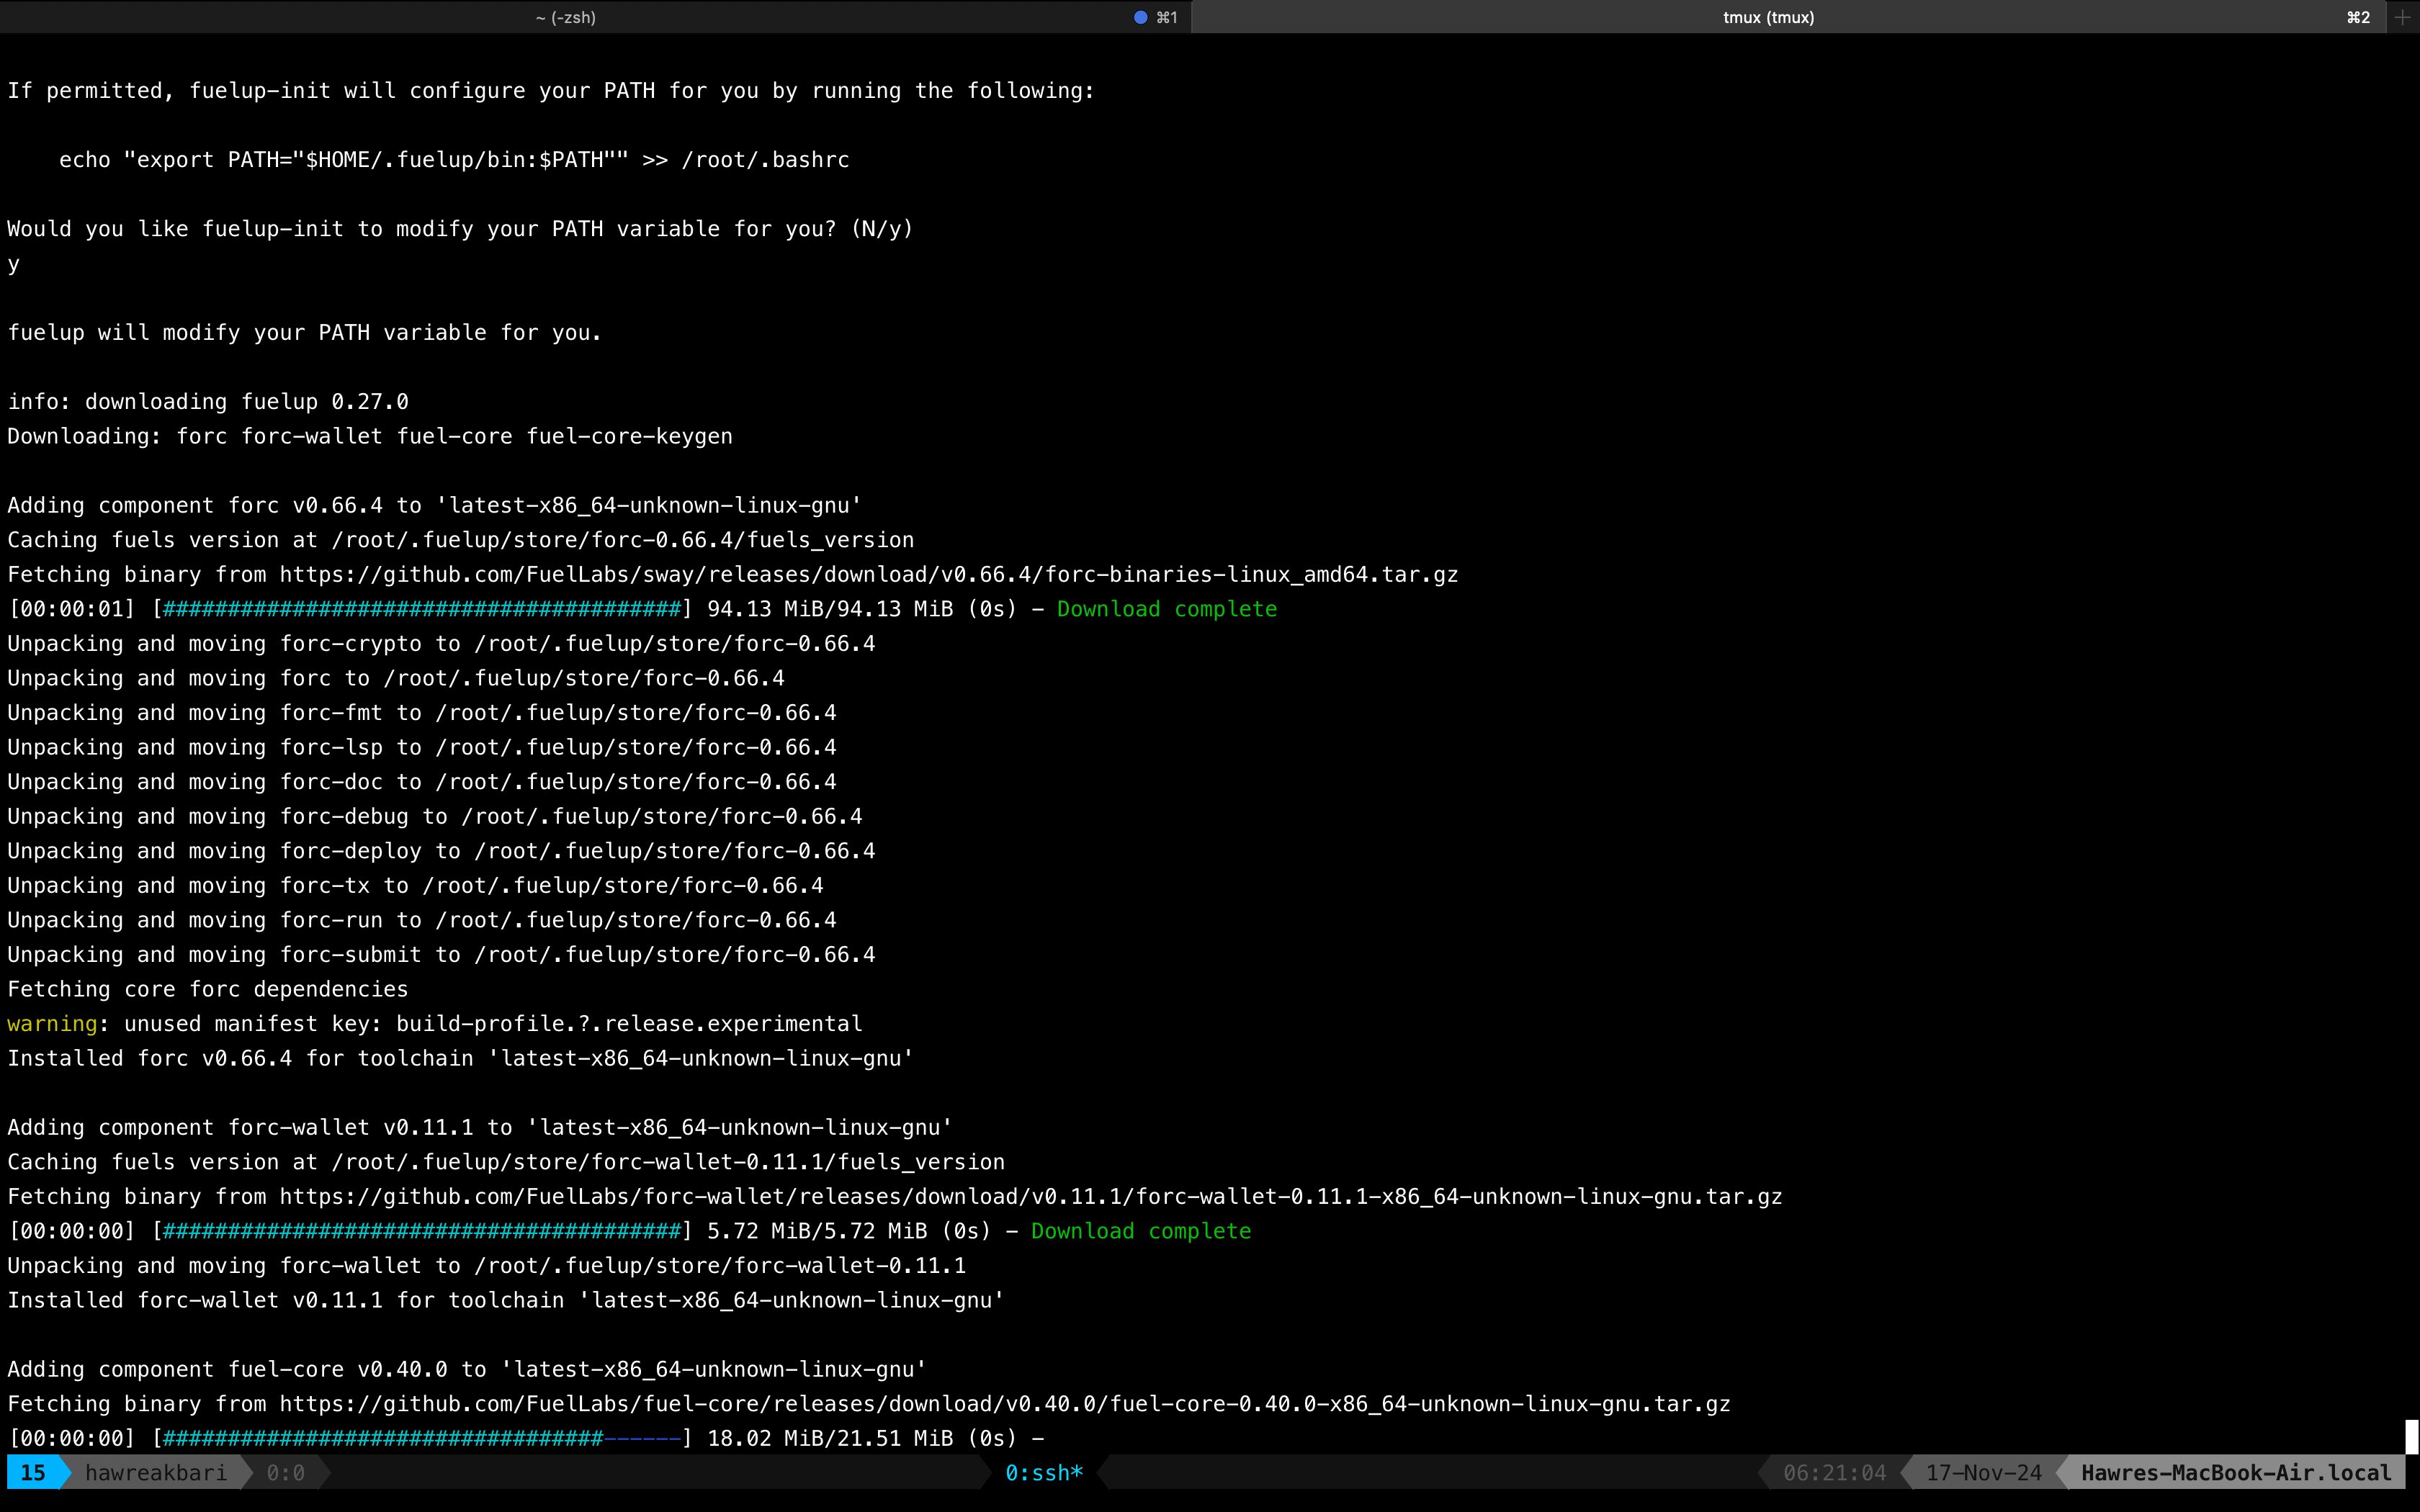
Task: Switch to the tmux (tmux) tab
Action: [x=1768, y=17]
